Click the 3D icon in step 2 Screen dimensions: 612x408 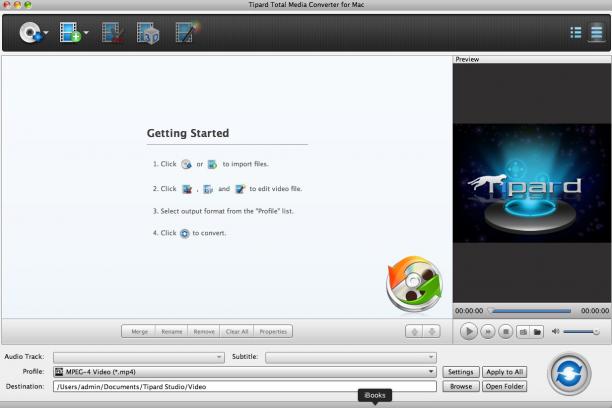tap(208, 189)
